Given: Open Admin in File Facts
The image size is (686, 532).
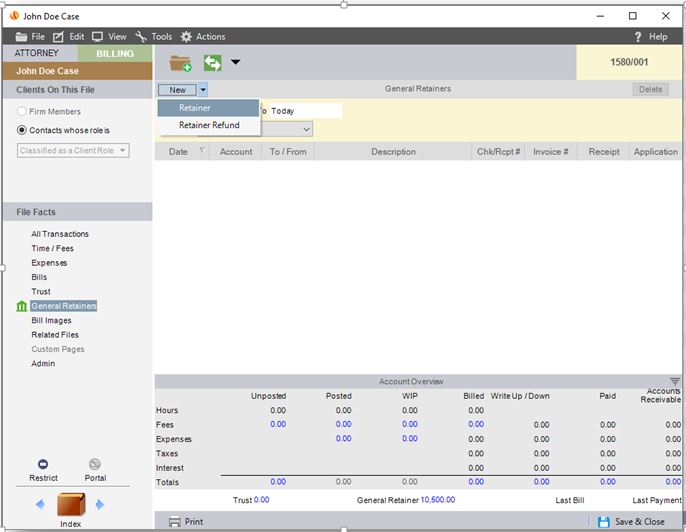Looking at the screenshot, I should (43, 364).
